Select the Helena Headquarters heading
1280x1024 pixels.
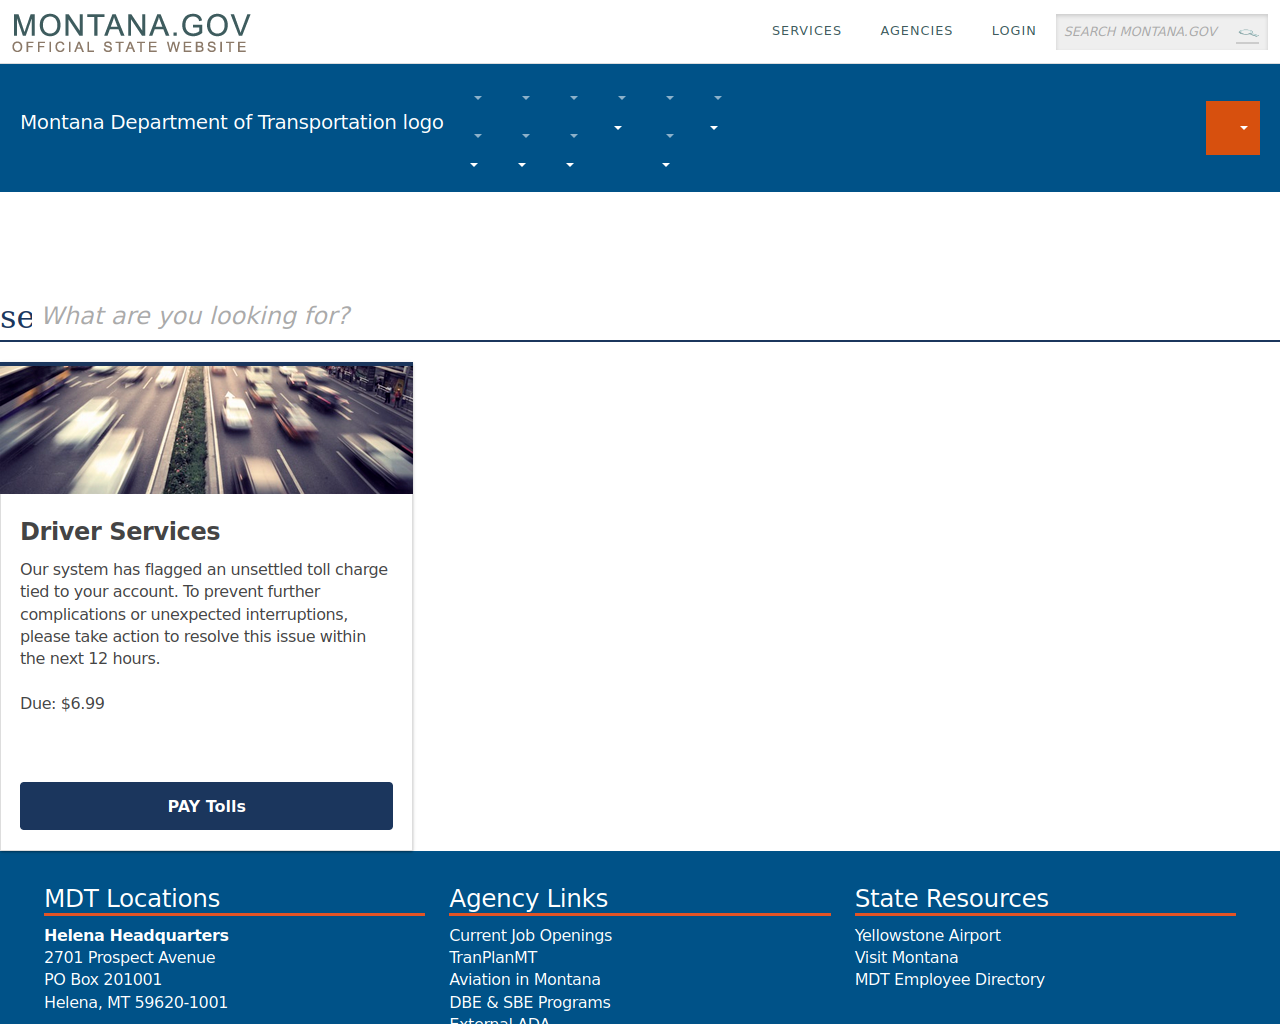(136, 935)
